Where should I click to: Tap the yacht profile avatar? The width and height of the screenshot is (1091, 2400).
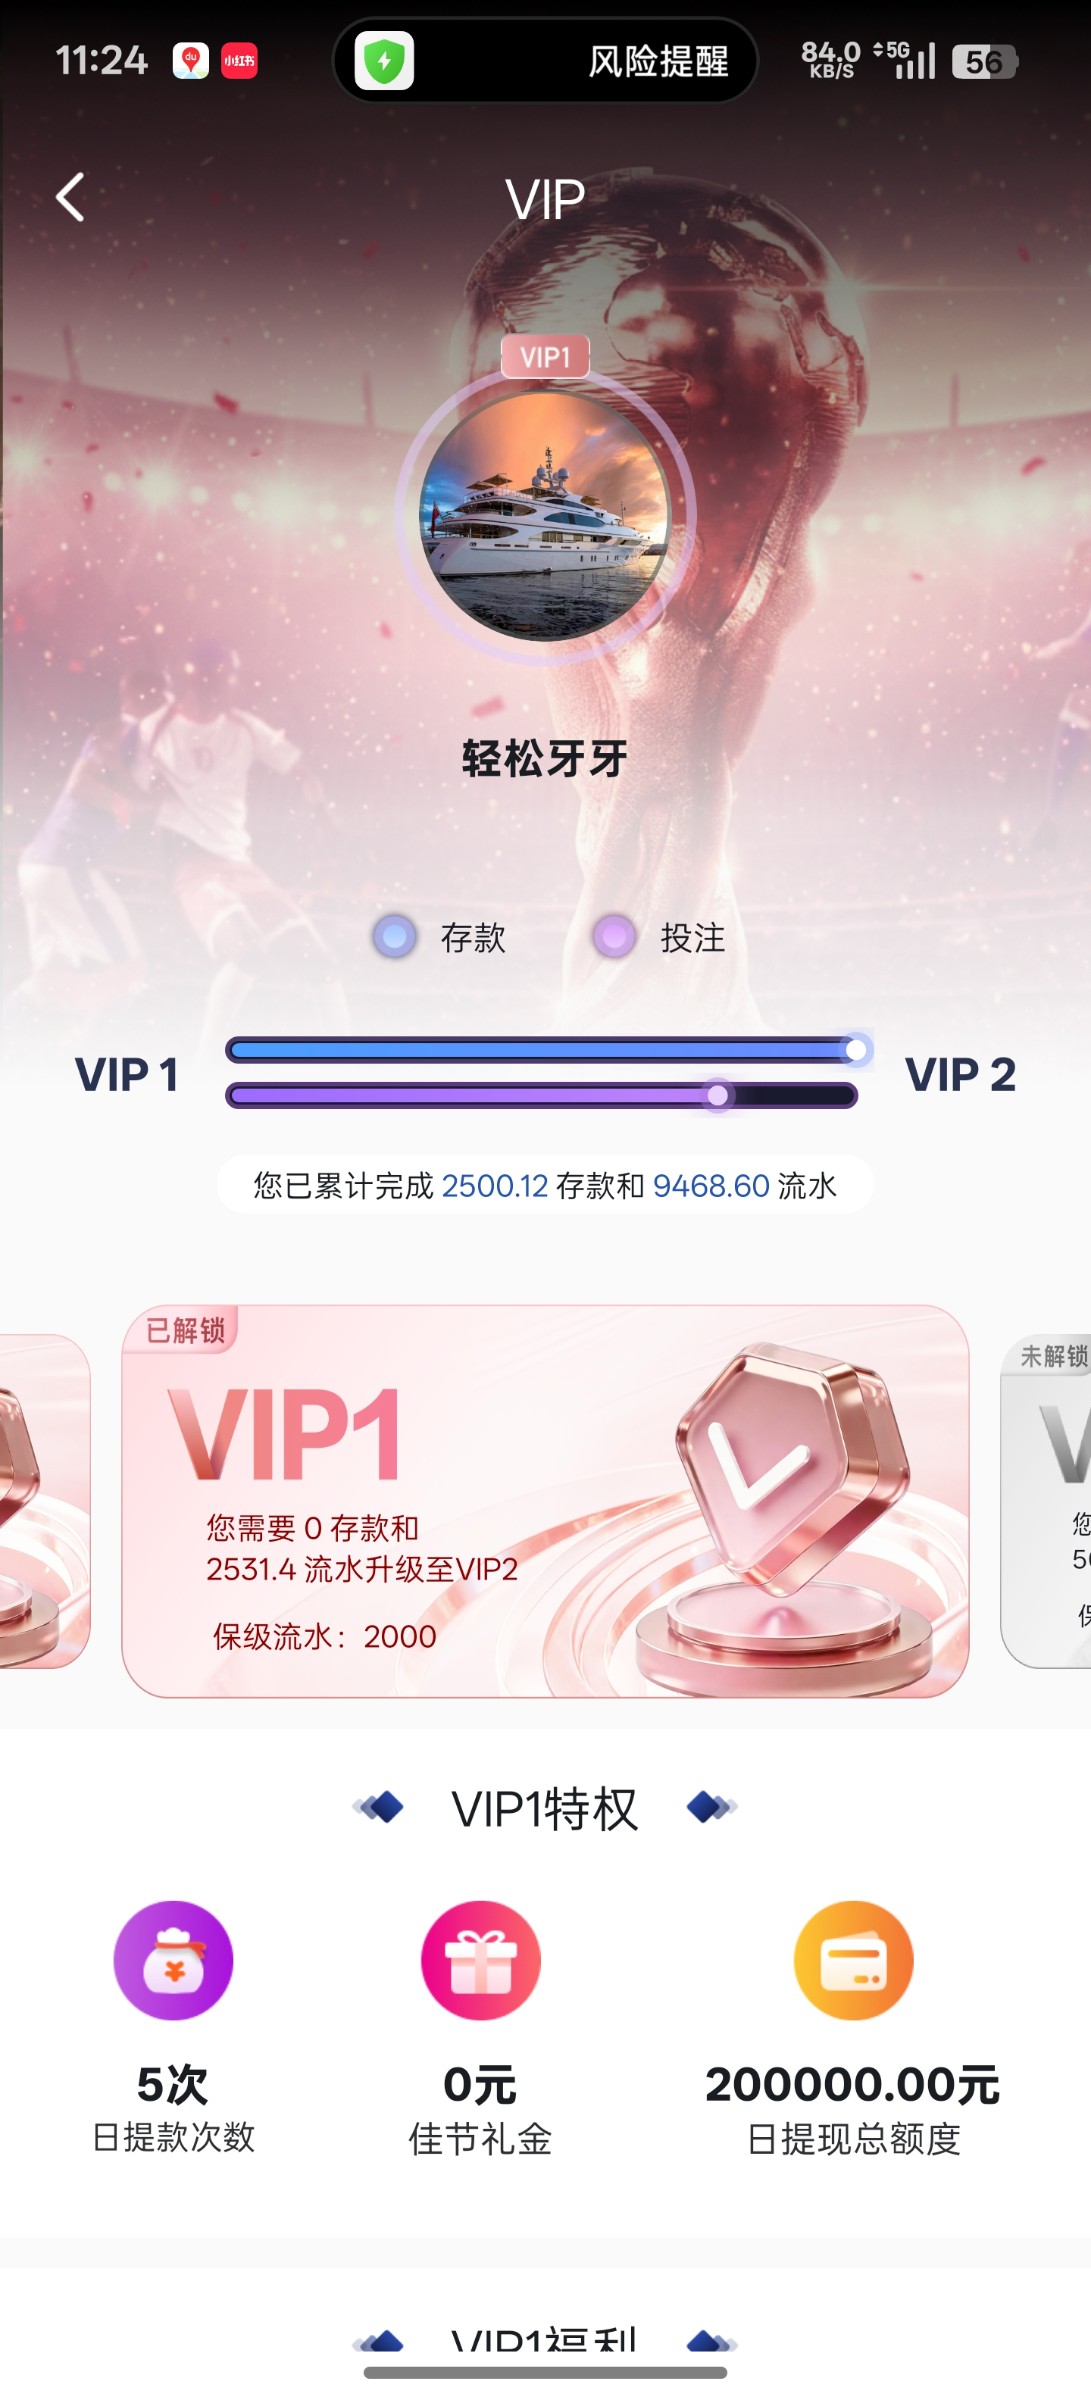point(545,515)
